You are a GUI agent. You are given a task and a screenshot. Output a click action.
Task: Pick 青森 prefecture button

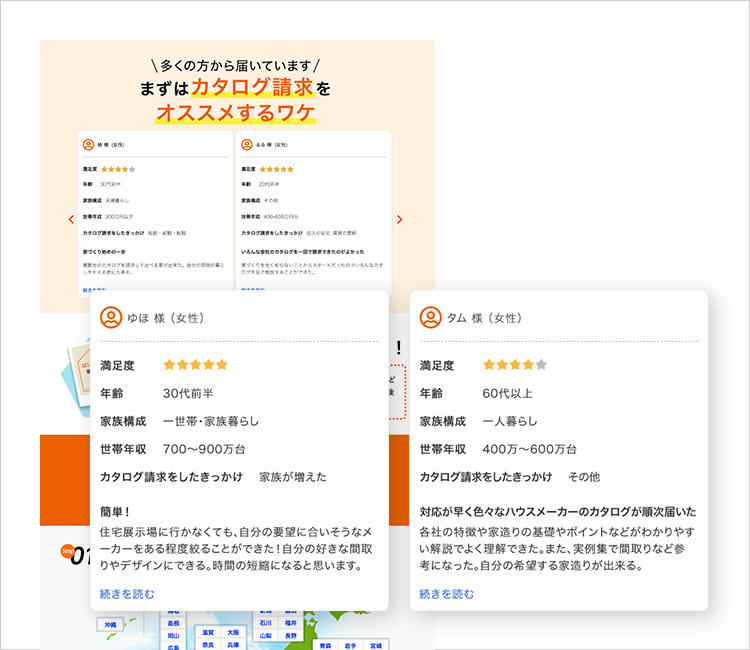[x=325, y=646]
